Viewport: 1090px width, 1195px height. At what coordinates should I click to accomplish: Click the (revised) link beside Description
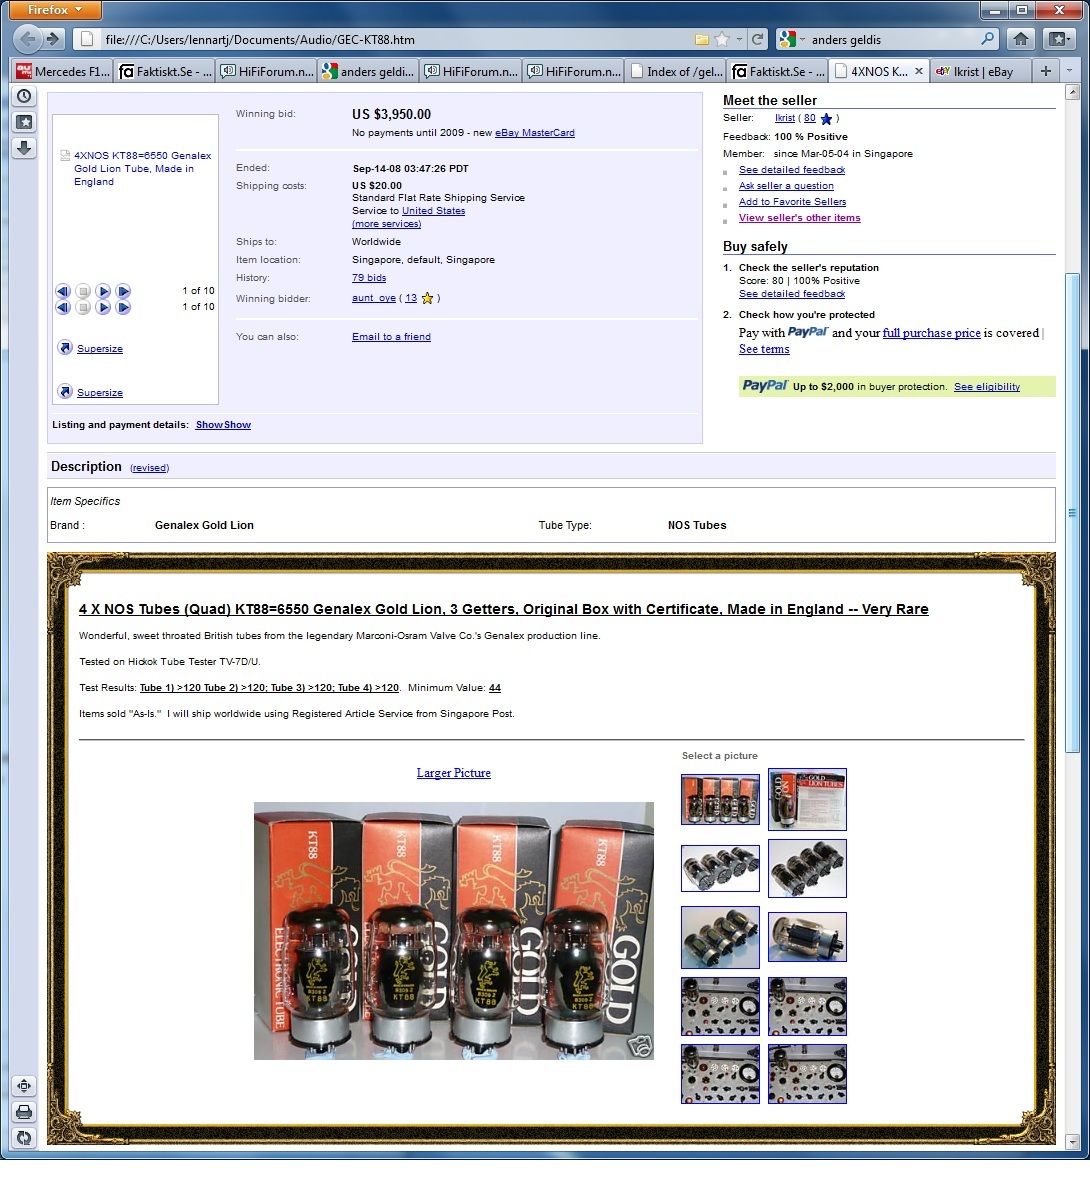(149, 467)
